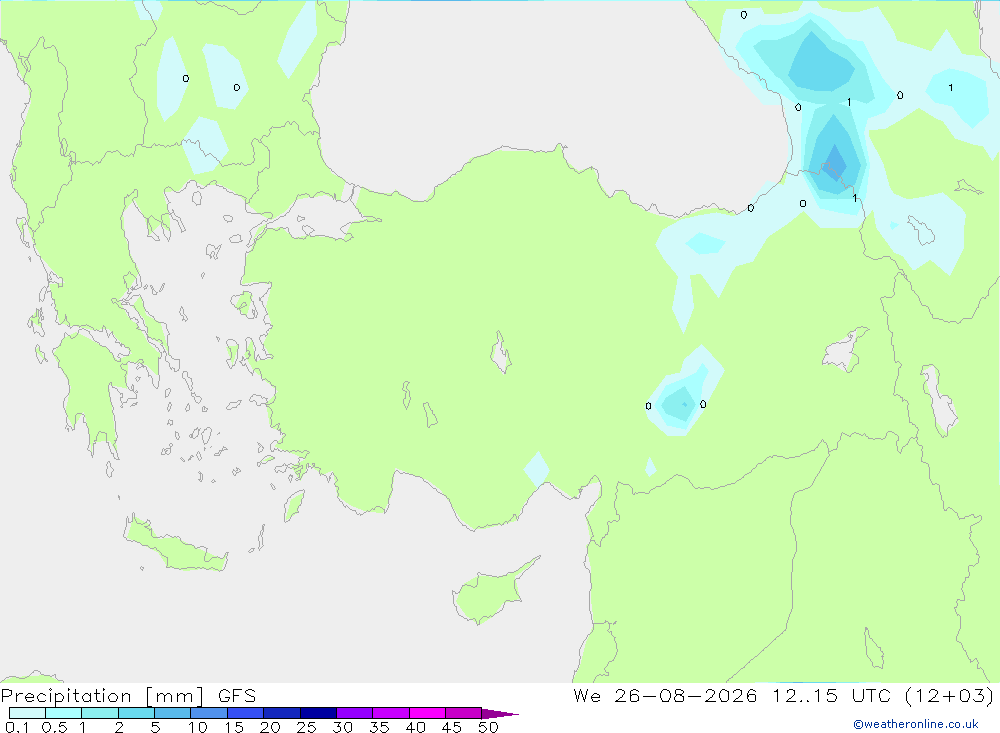Click the weatheronline.co.uk copyright link
1000x733 pixels.
coord(916,724)
